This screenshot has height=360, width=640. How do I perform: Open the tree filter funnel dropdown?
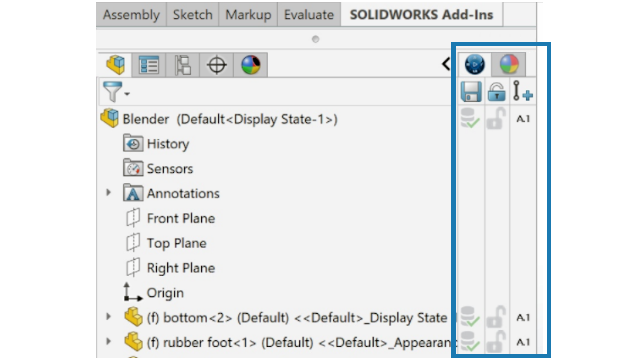pos(116,92)
